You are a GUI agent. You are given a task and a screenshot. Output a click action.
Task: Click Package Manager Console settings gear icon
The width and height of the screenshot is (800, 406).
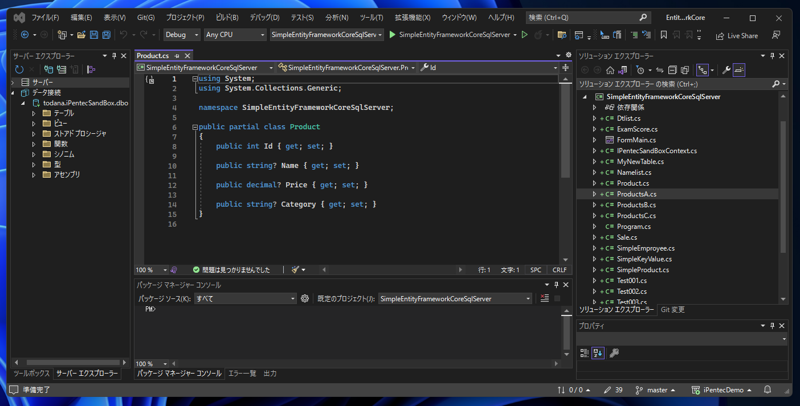[305, 298]
